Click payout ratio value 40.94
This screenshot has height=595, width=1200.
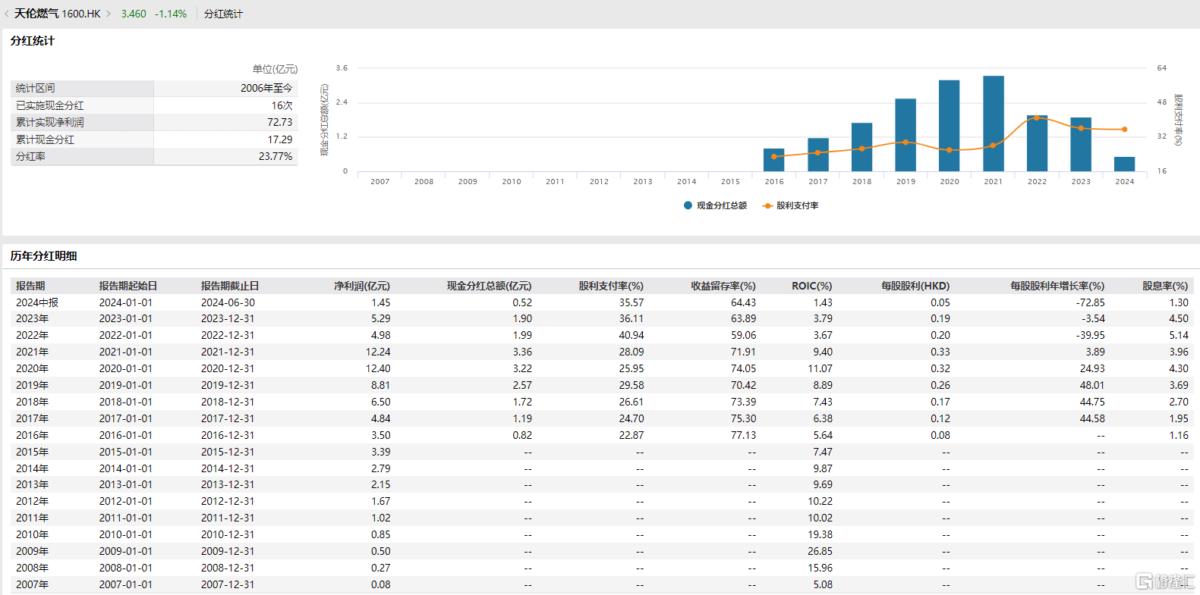(631, 334)
